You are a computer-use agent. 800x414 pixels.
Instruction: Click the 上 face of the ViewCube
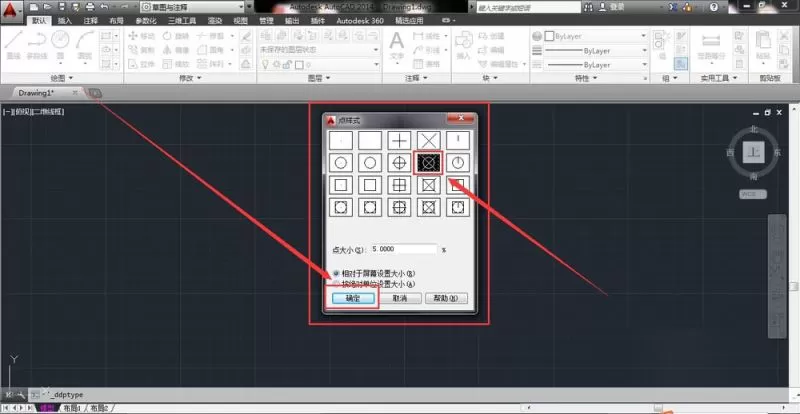point(754,153)
